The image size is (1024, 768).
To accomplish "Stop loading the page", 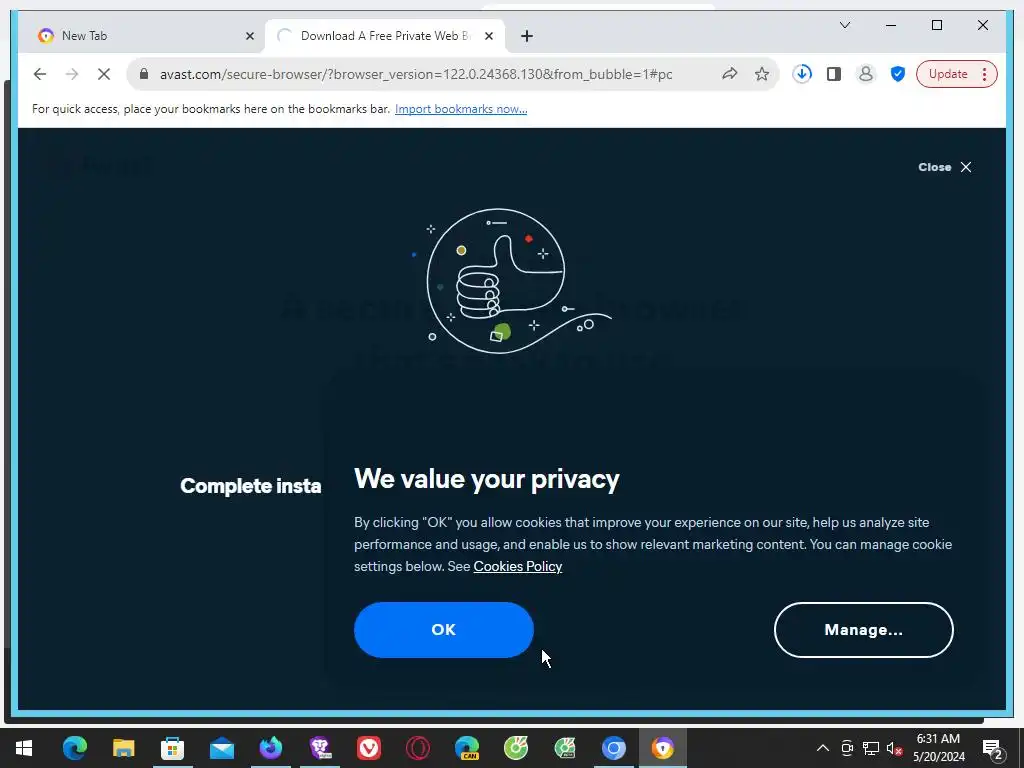I will pos(104,74).
